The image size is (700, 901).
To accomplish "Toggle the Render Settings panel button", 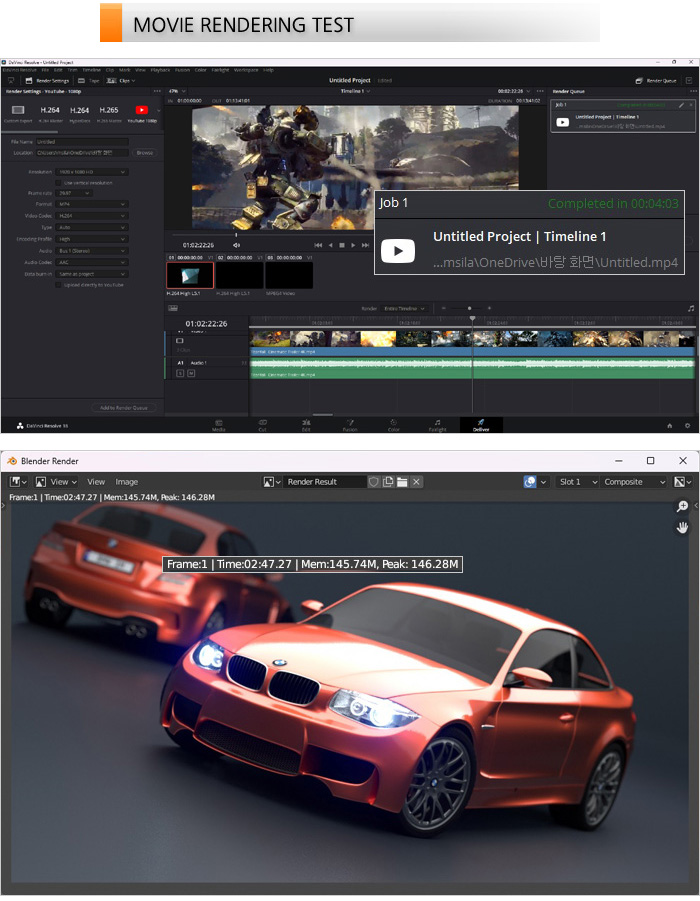I will point(47,80).
